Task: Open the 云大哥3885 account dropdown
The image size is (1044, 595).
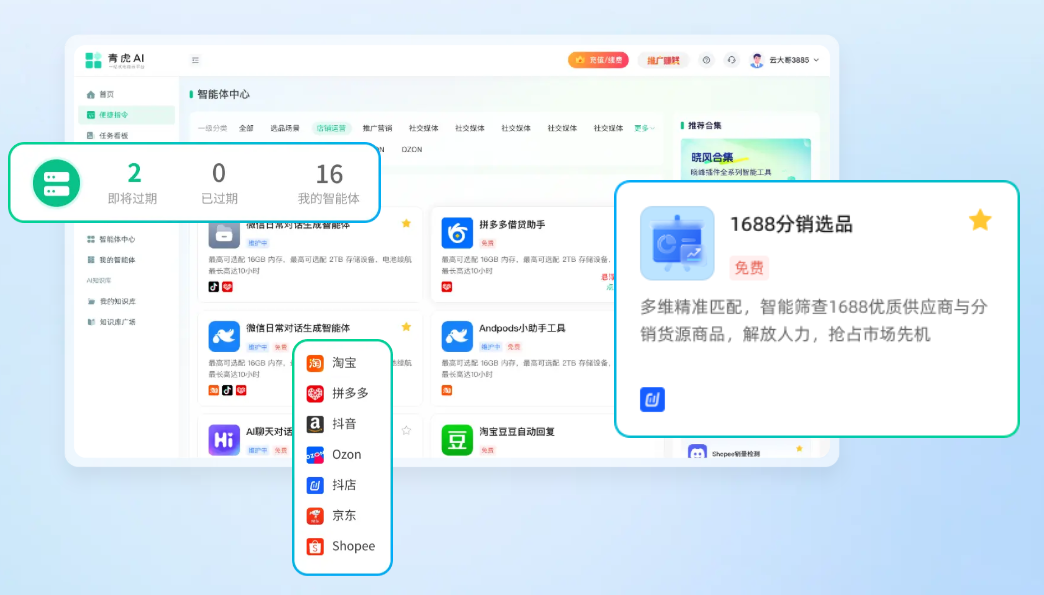Action: point(785,60)
